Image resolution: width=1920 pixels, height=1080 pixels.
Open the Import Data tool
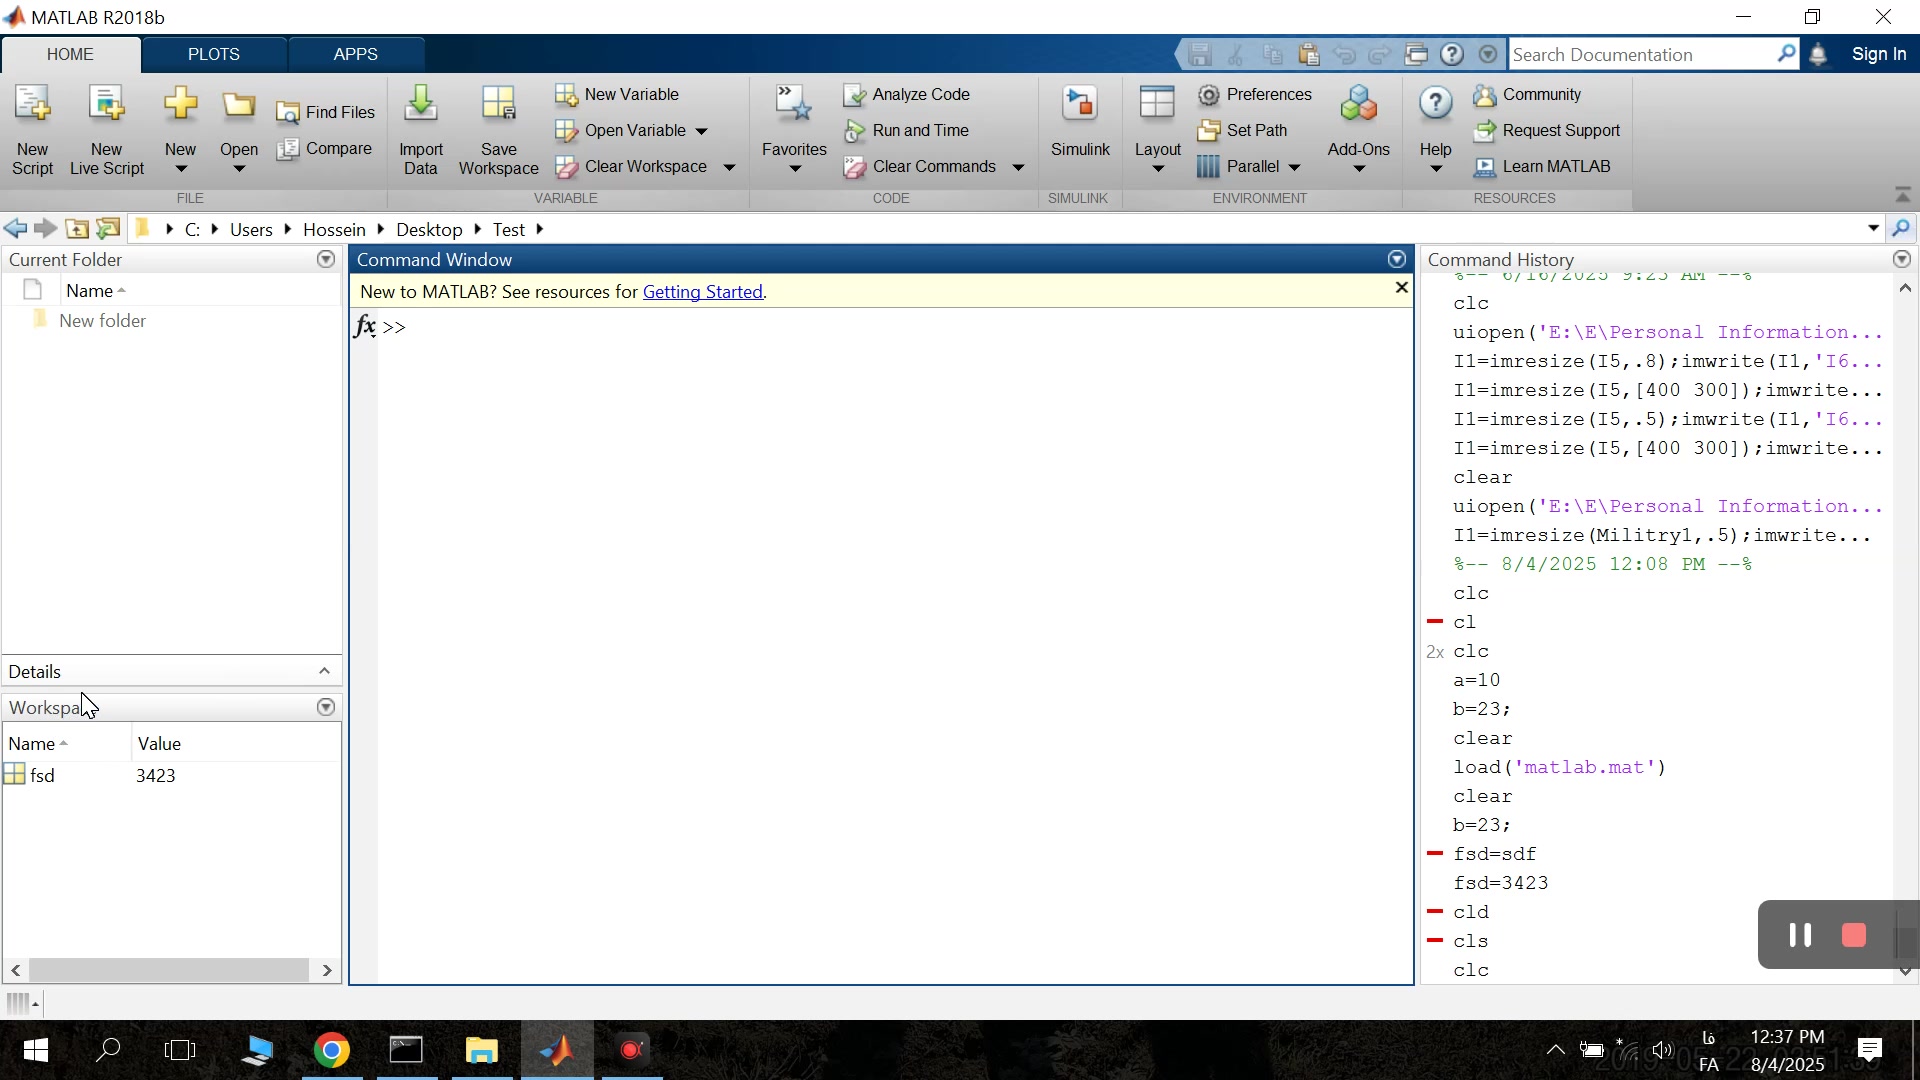pyautogui.click(x=421, y=106)
